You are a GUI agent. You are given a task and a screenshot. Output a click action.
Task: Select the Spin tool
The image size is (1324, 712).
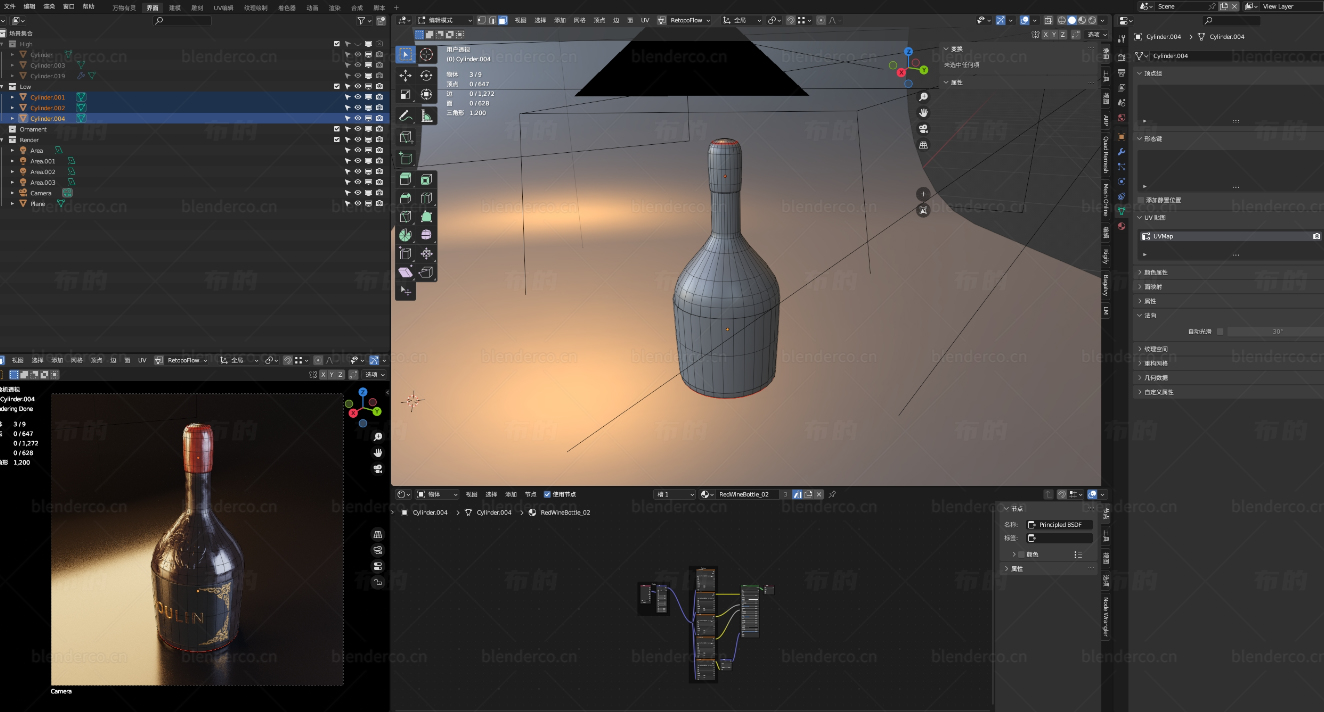tap(406, 235)
